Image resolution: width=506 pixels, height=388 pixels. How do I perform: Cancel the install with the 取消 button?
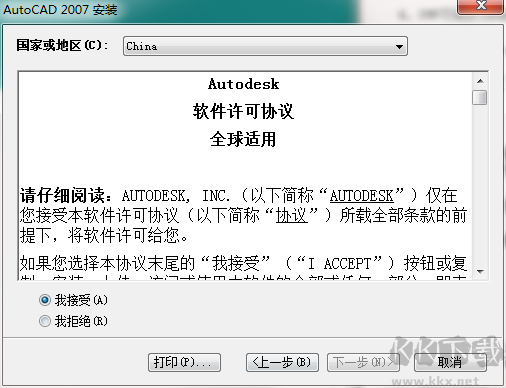click(x=450, y=362)
